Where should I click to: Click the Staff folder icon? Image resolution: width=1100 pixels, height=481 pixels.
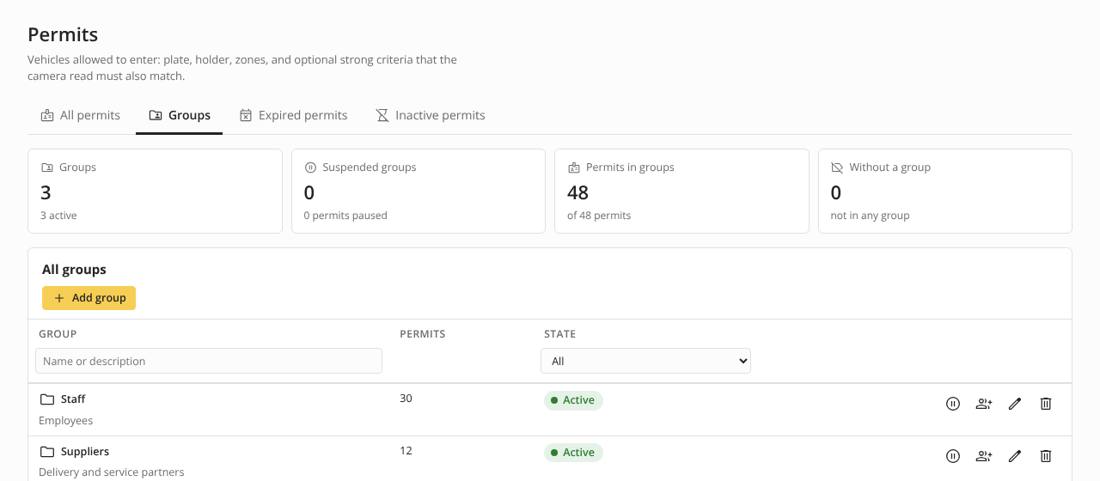(x=47, y=400)
